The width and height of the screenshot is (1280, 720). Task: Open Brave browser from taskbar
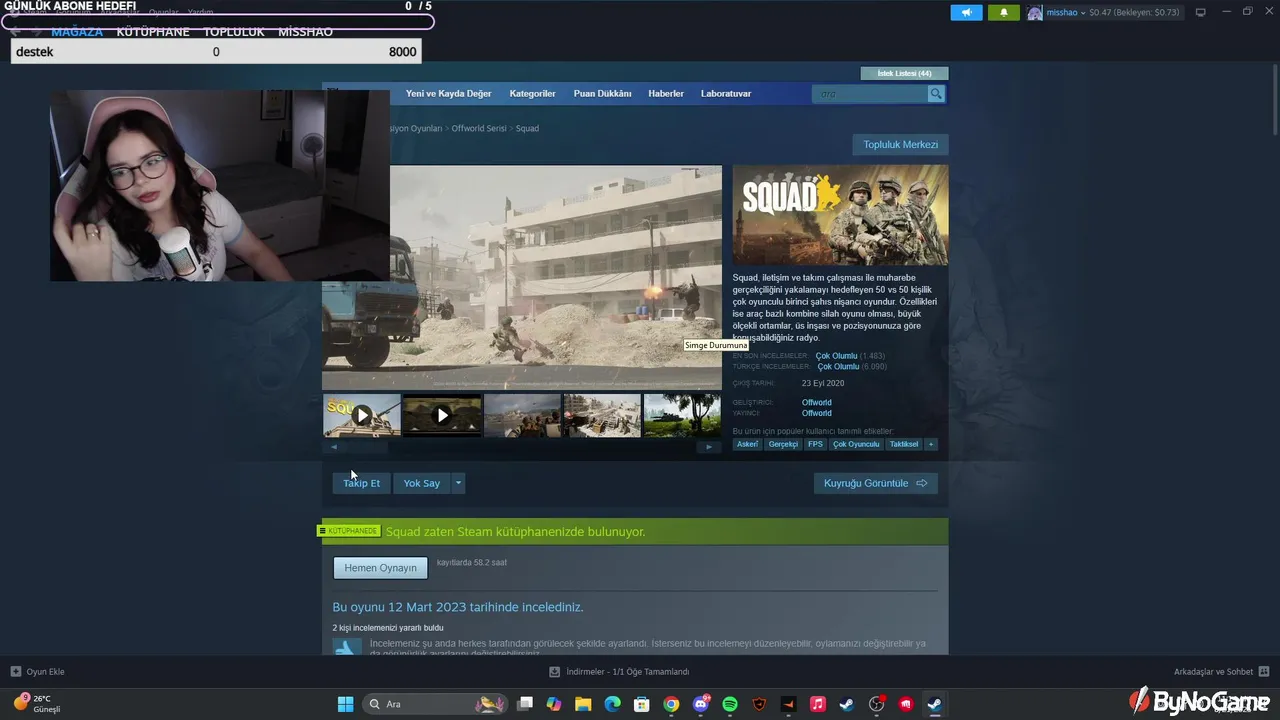(x=759, y=704)
